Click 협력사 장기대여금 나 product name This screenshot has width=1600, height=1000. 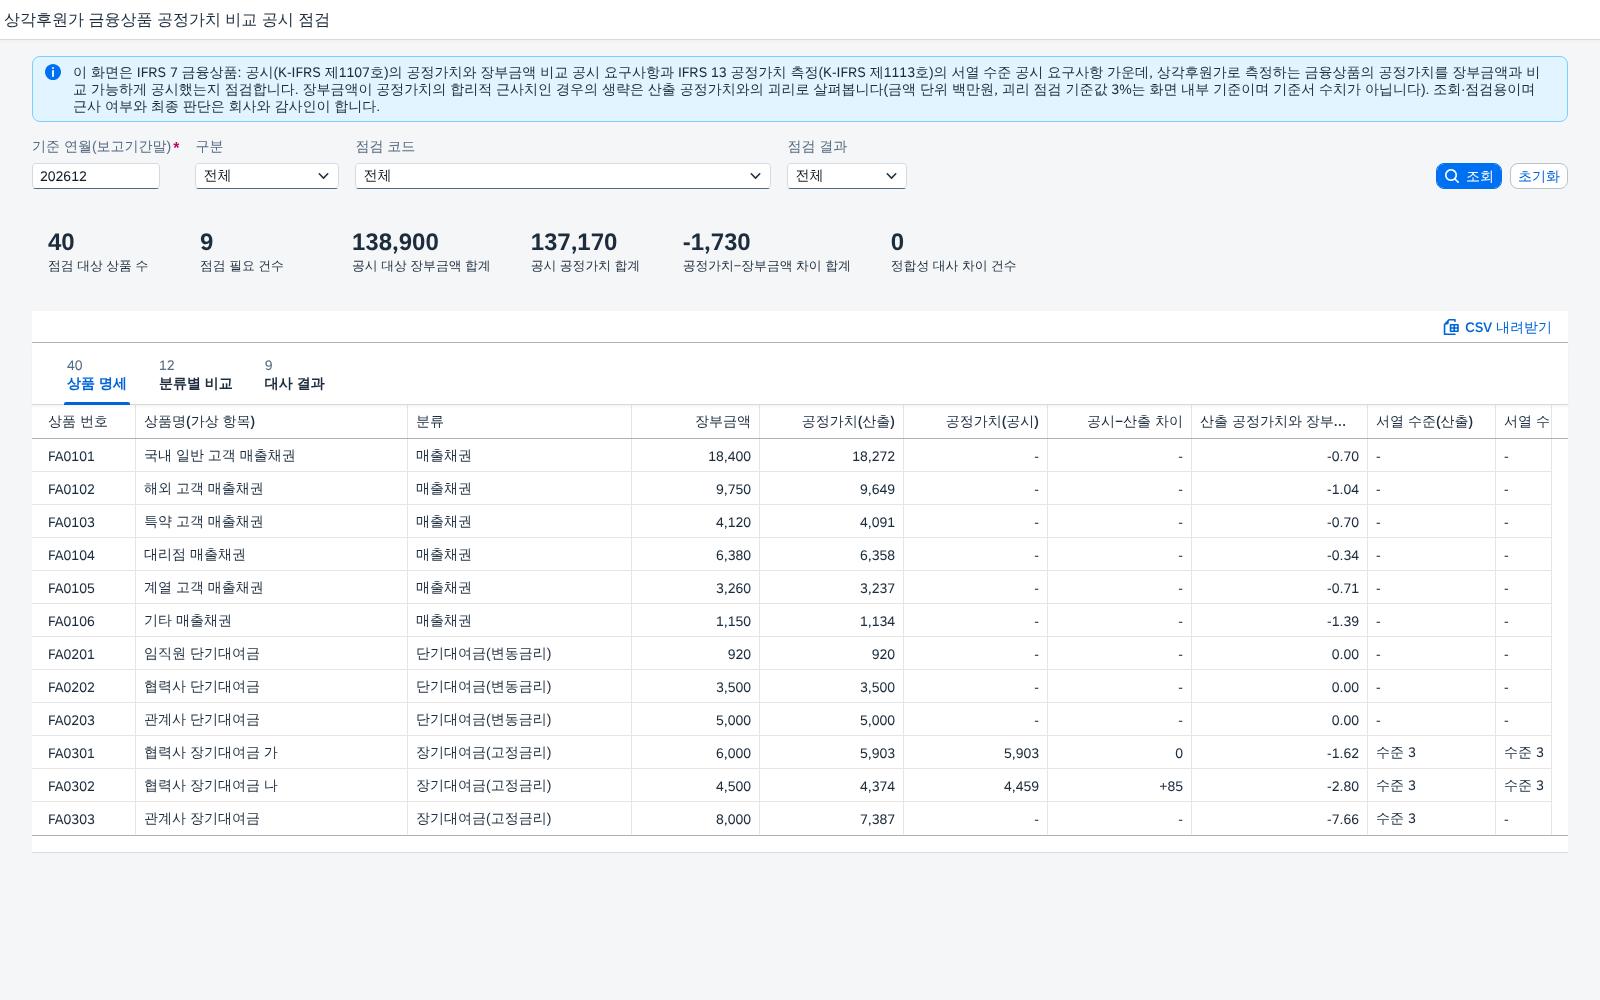tap(211, 786)
